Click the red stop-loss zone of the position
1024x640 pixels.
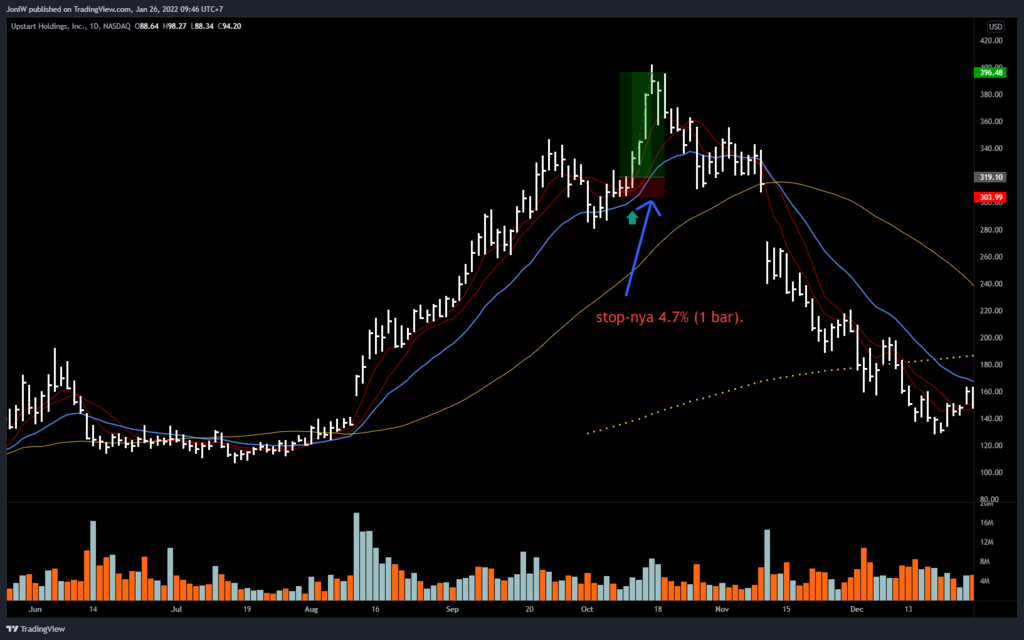[641, 188]
